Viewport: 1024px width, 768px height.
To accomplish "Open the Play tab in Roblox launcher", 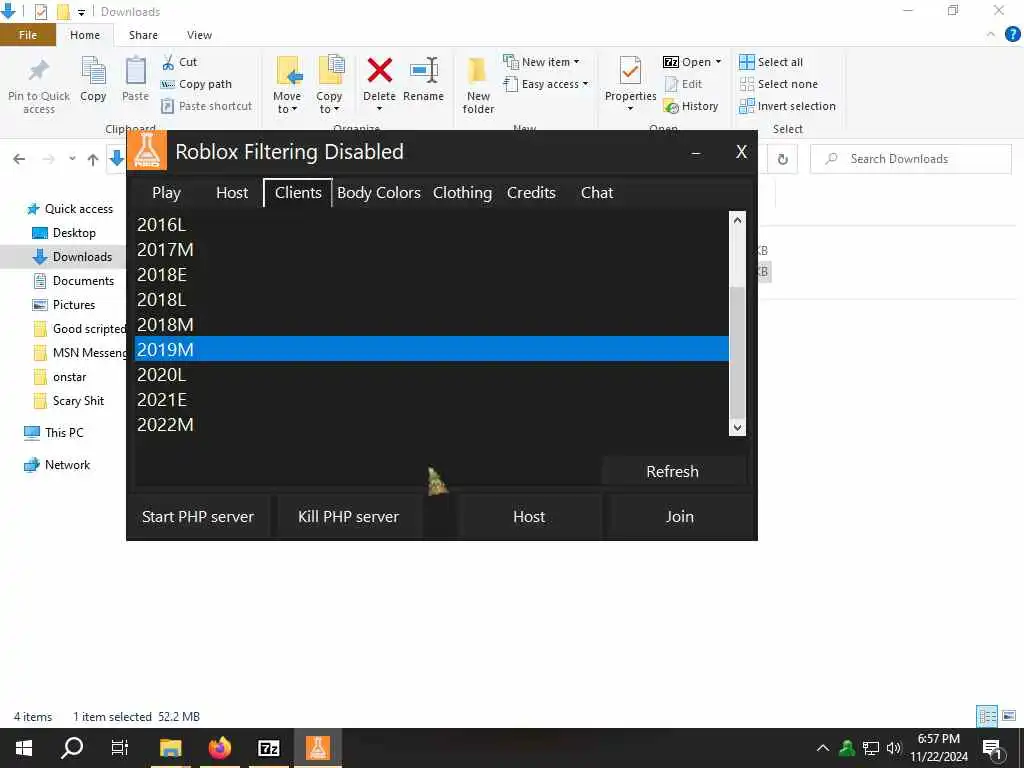I will 167,193.
